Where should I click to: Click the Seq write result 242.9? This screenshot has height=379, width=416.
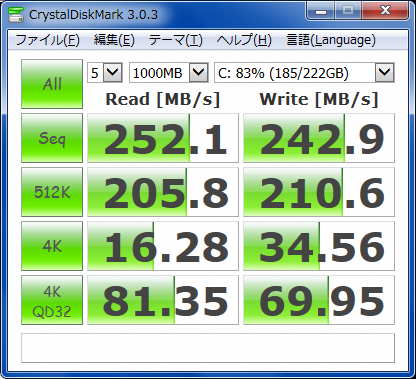319,138
